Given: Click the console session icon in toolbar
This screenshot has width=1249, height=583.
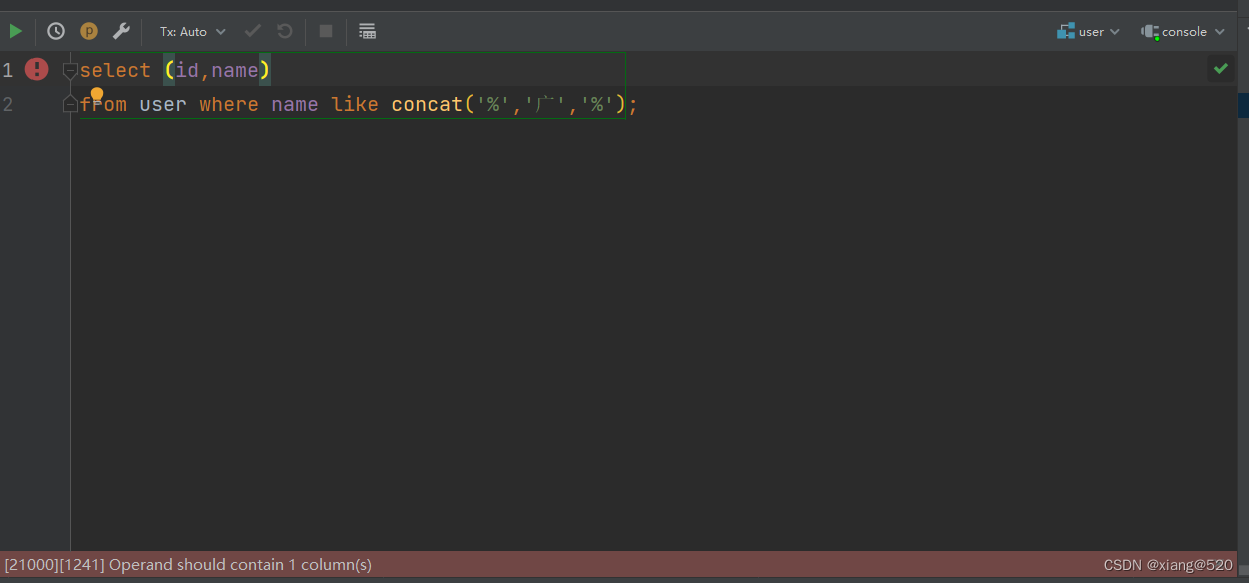Looking at the screenshot, I should (1150, 32).
